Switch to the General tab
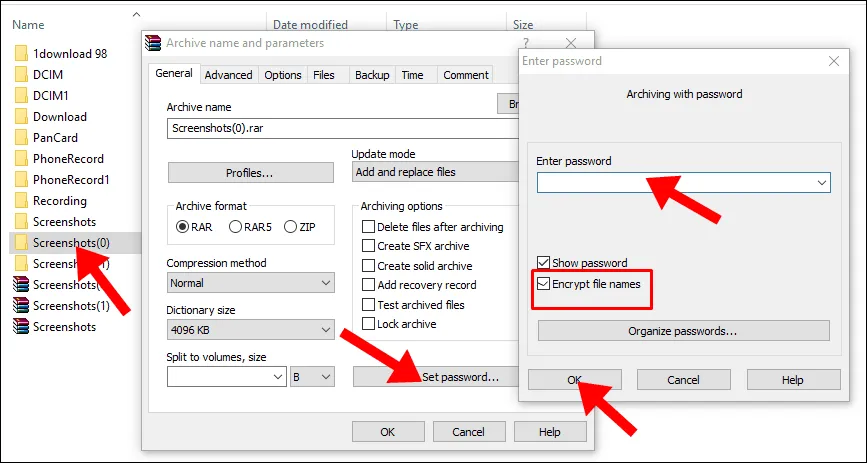867x463 pixels. [174, 73]
